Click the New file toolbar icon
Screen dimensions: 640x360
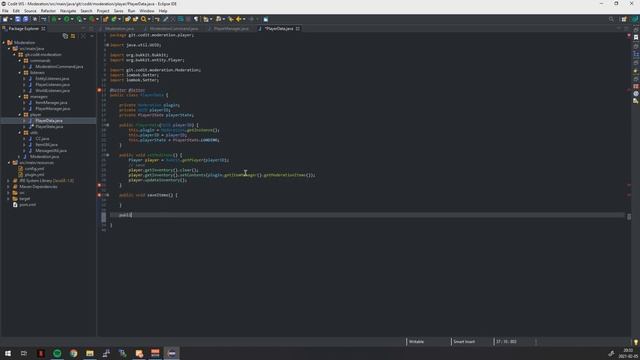point(5,19)
